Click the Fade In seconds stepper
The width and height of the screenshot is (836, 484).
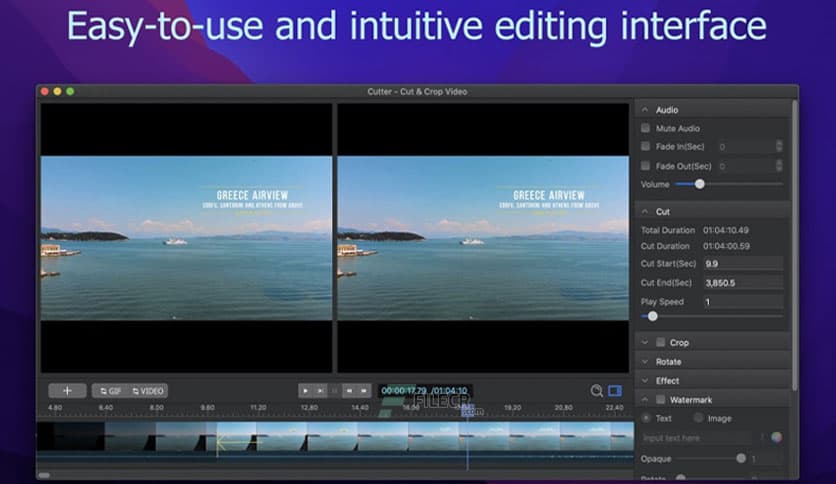click(779, 146)
